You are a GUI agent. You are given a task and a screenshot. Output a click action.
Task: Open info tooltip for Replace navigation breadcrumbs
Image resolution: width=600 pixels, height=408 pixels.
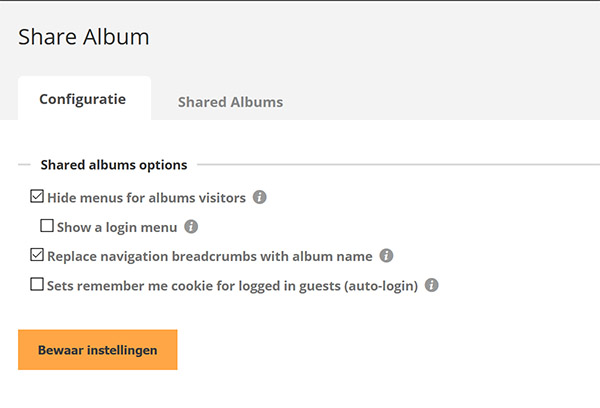coord(386,256)
